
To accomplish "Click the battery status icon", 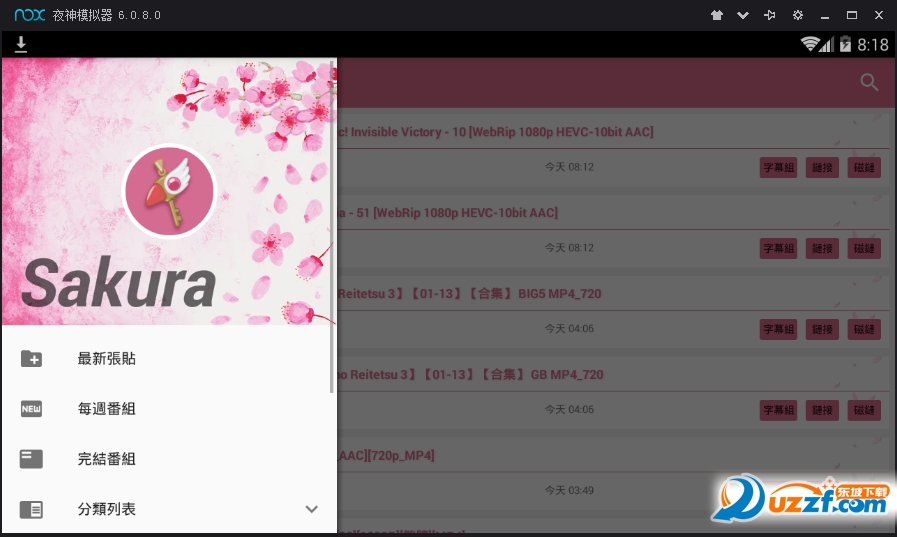I will [846, 44].
